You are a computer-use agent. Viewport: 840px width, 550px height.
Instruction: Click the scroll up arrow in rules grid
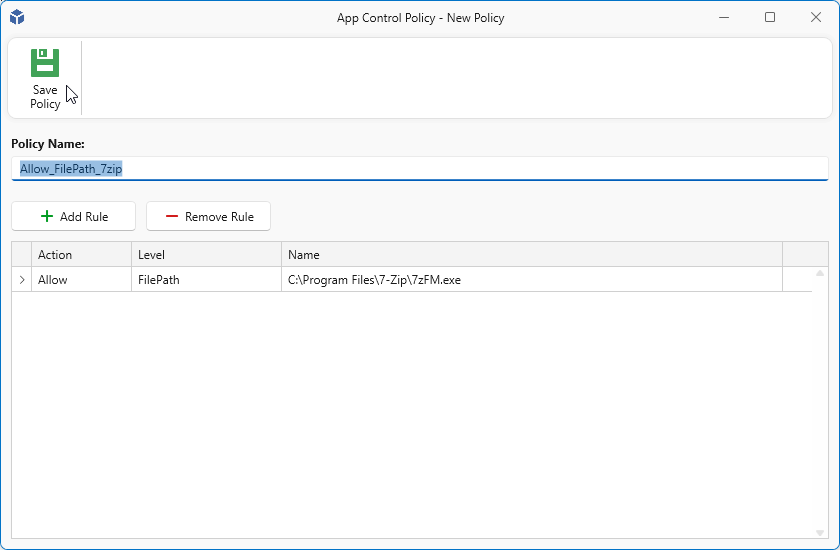pos(820,273)
